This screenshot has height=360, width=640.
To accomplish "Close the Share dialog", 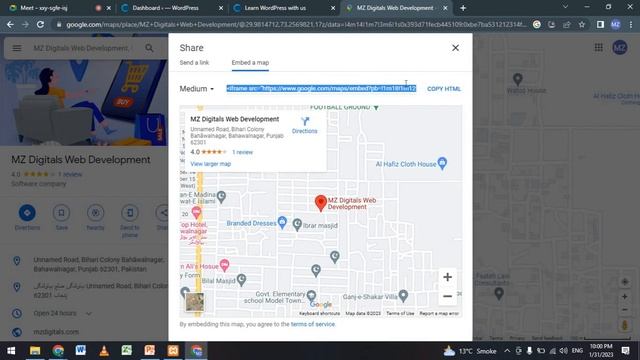I will point(455,48).
